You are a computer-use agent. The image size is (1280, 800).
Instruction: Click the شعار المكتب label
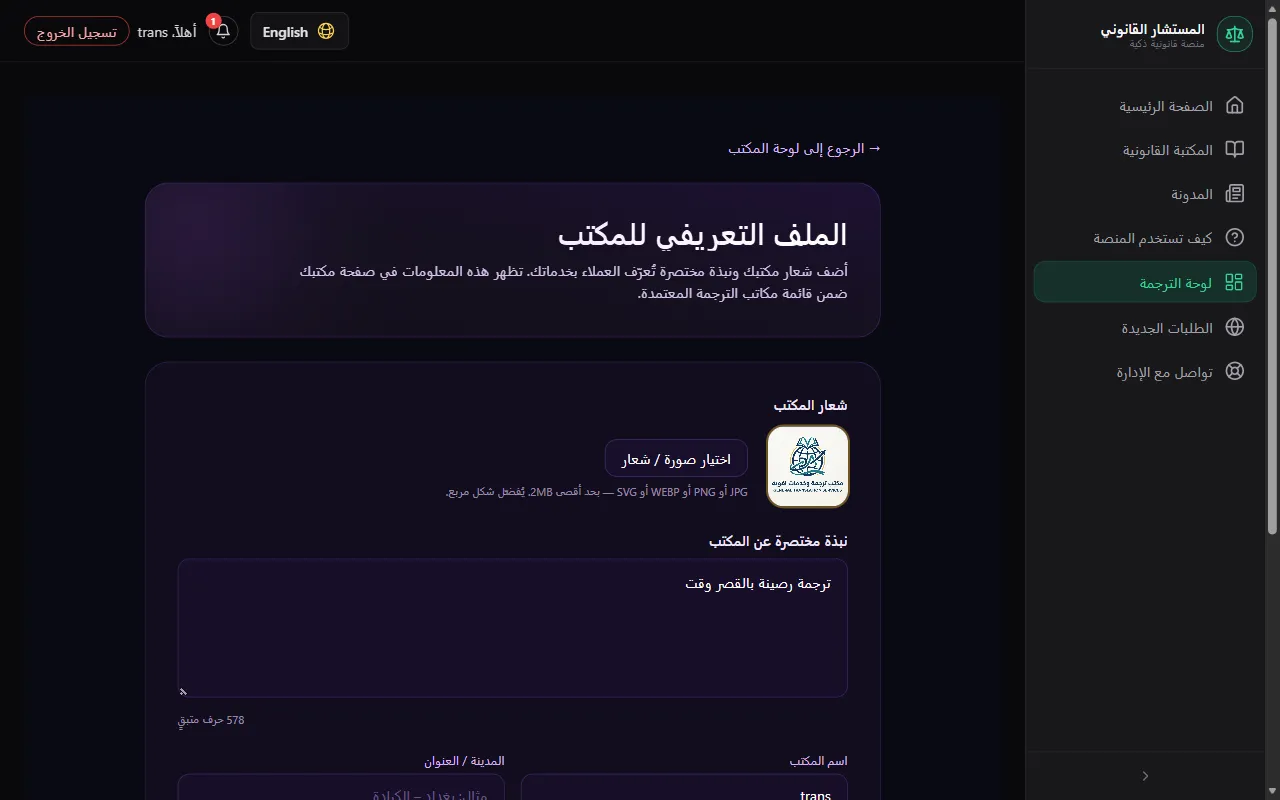pos(811,405)
